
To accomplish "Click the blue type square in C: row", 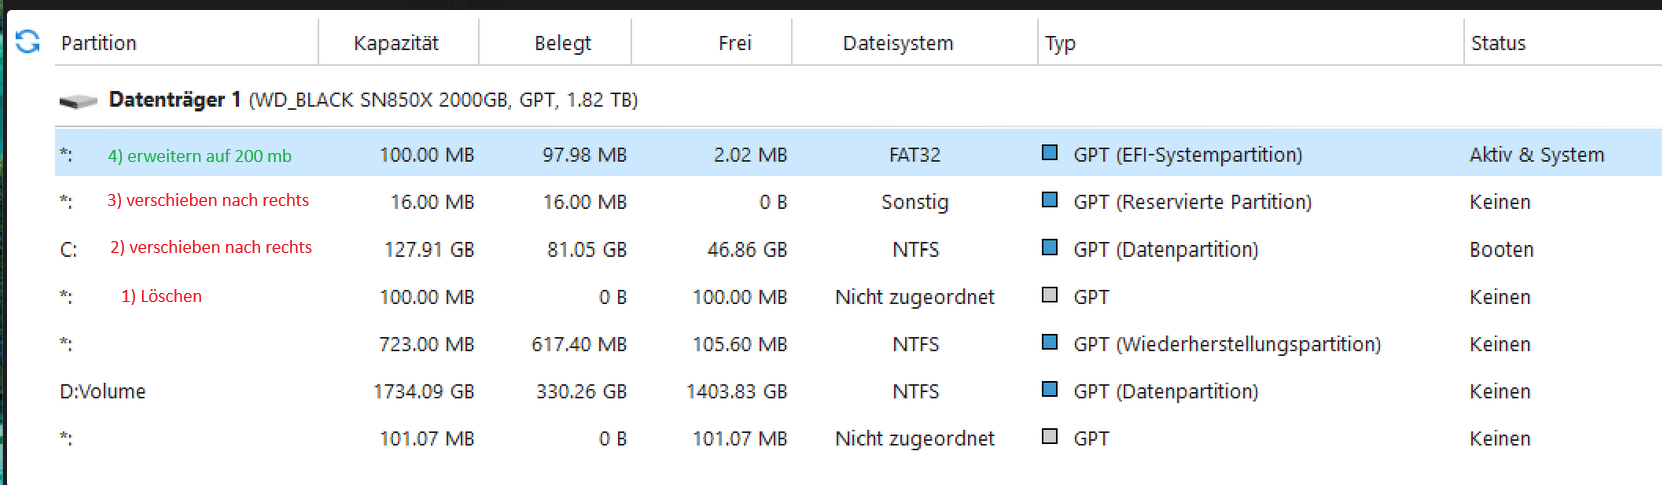I will [x=1049, y=247].
